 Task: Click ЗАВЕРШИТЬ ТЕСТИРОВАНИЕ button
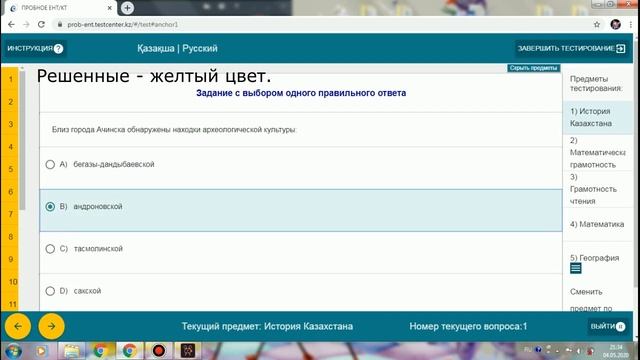tap(571, 49)
